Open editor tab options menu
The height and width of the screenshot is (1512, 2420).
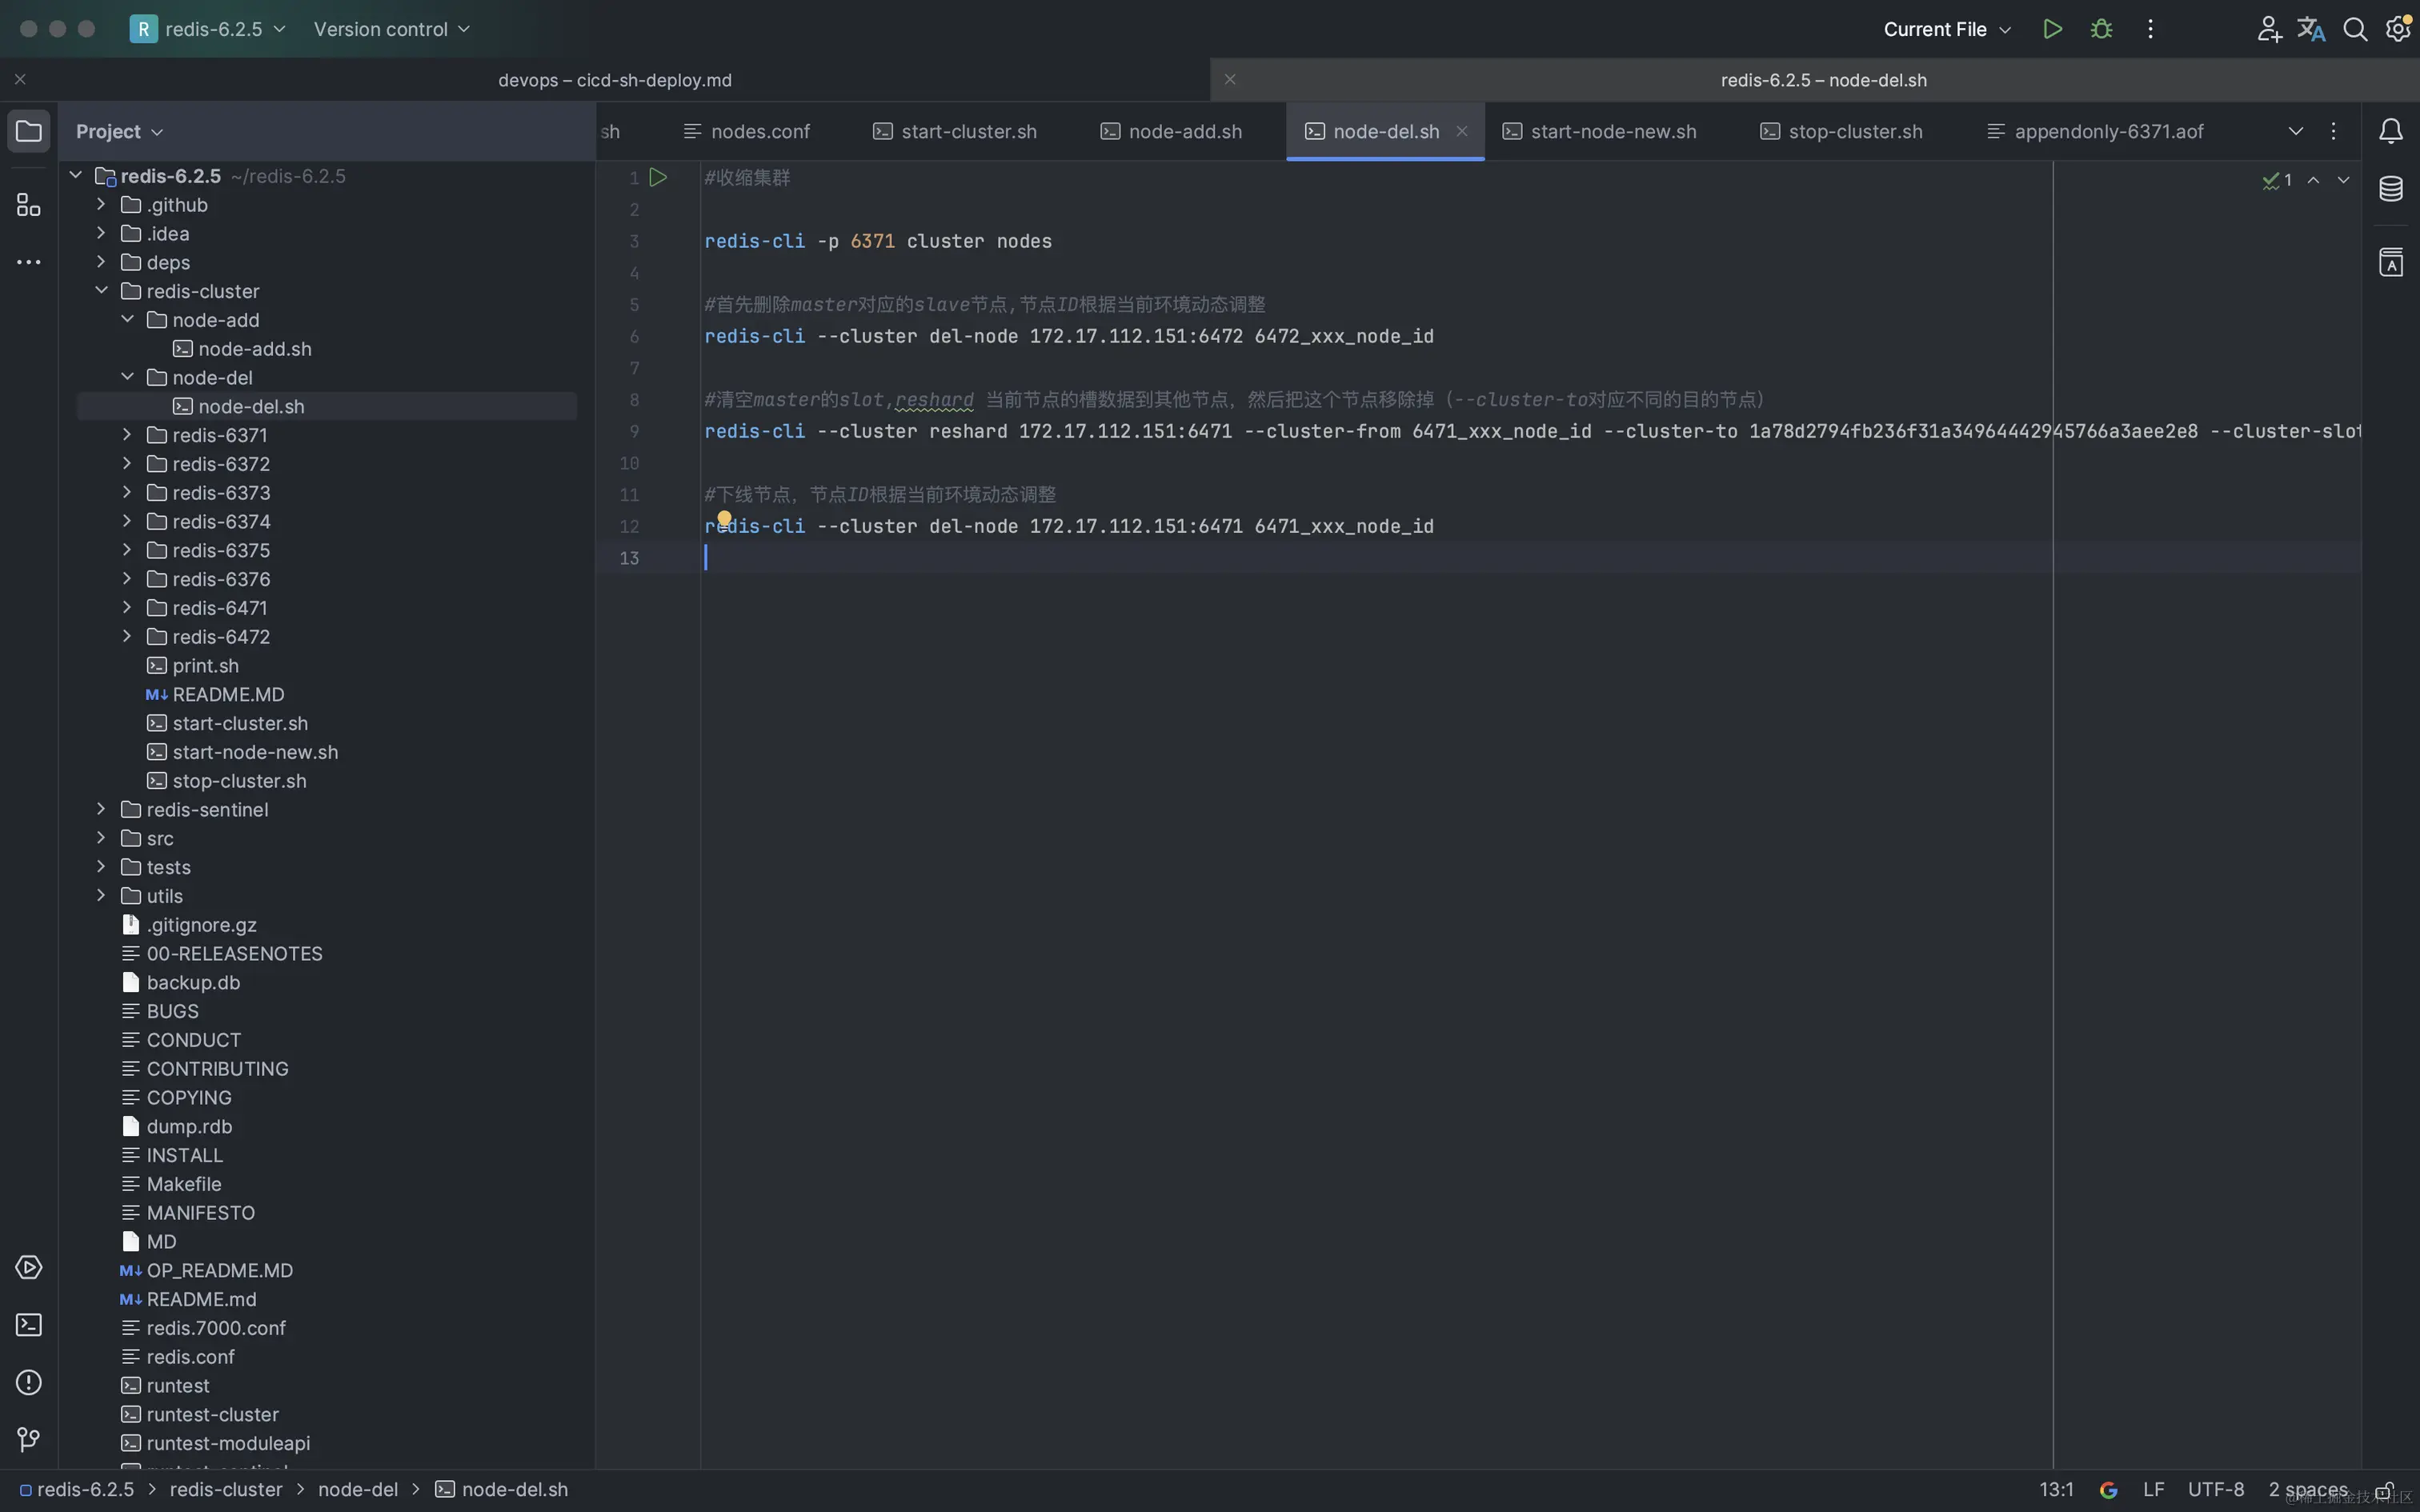pyautogui.click(x=2333, y=131)
